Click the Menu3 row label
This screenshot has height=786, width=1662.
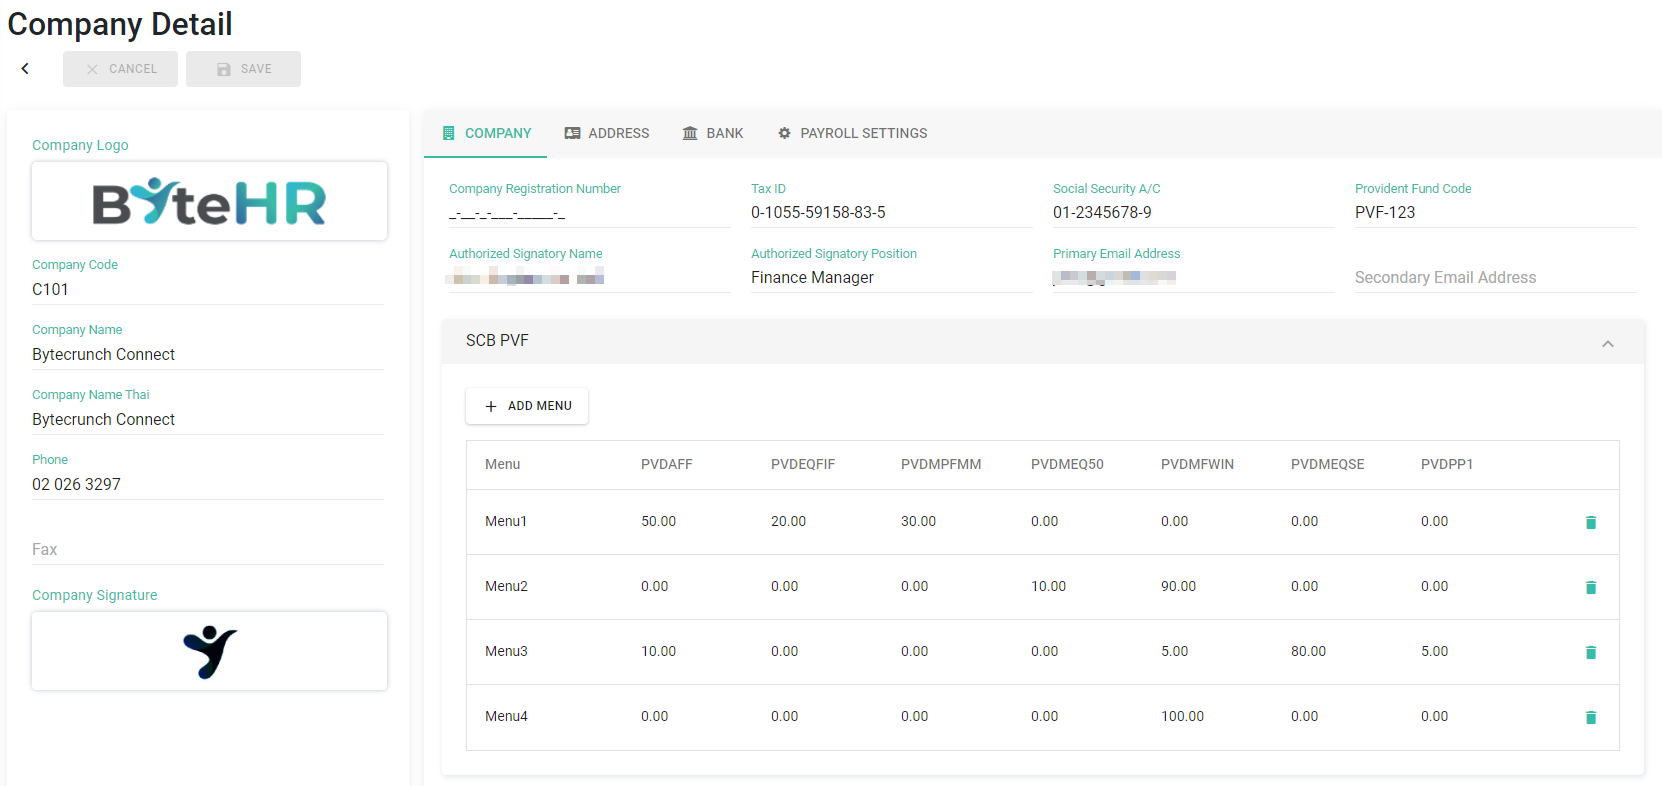(506, 652)
